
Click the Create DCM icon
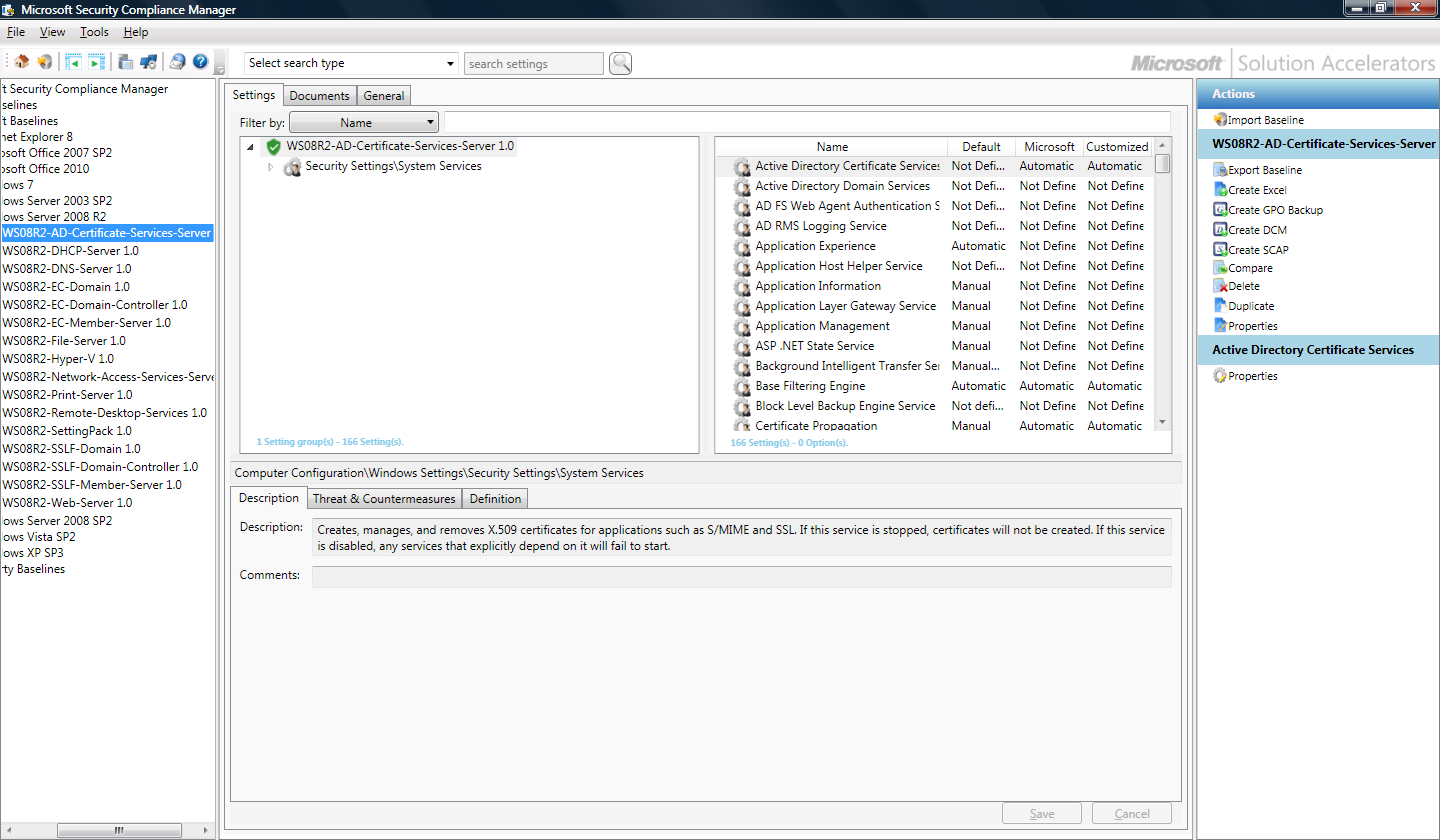coord(1220,230)
